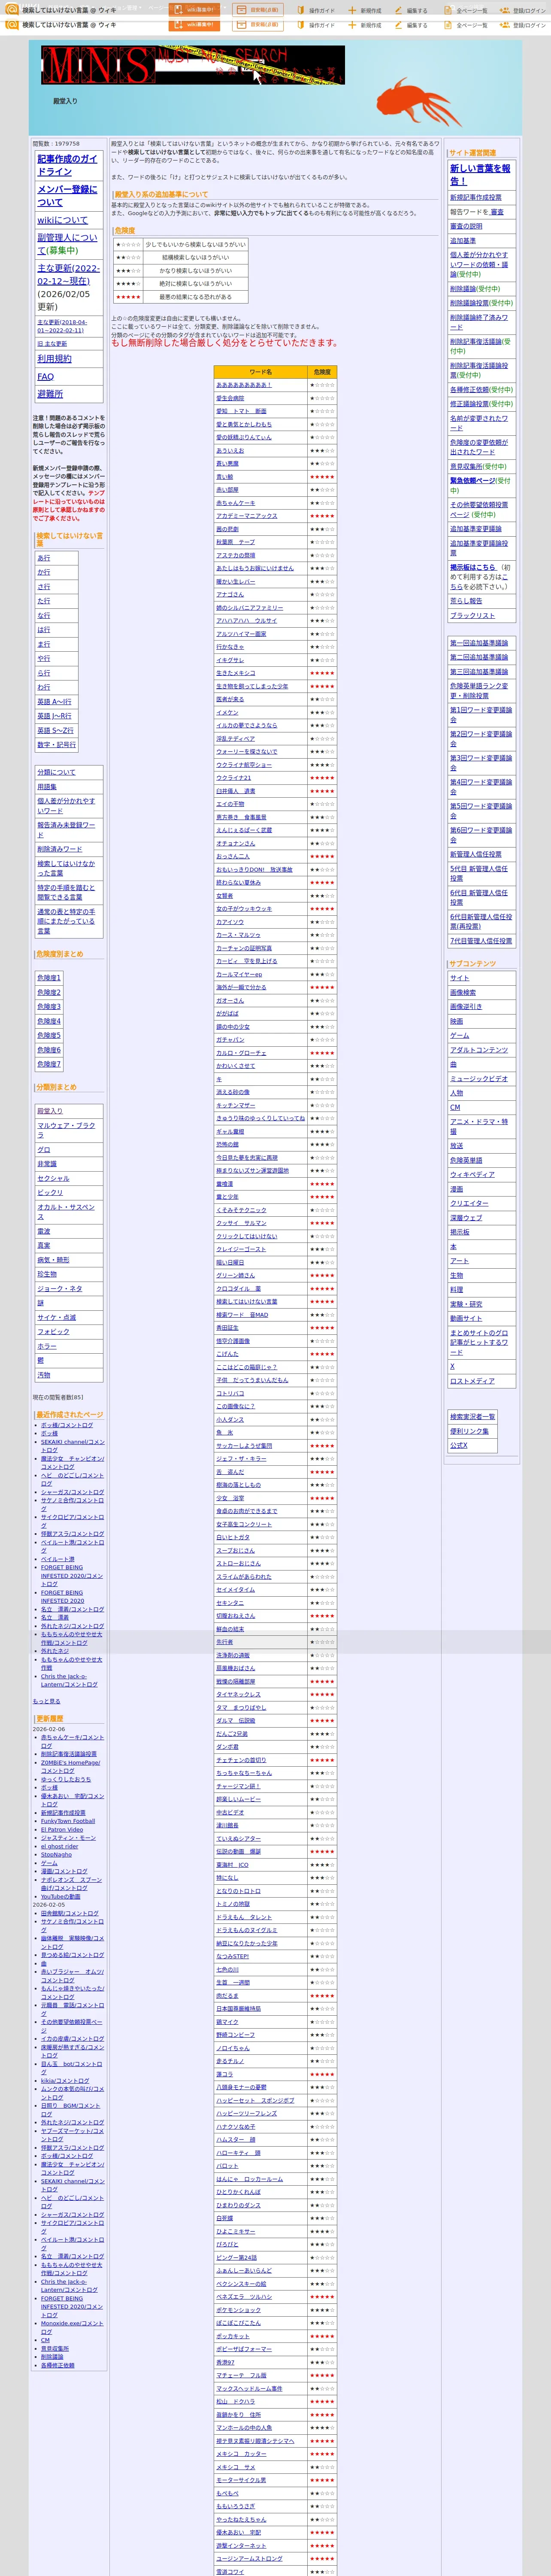Open ひとりかくれんぼ in the word table
Viewport: 551px width, 2576px height.
[x=238, y=2192]
